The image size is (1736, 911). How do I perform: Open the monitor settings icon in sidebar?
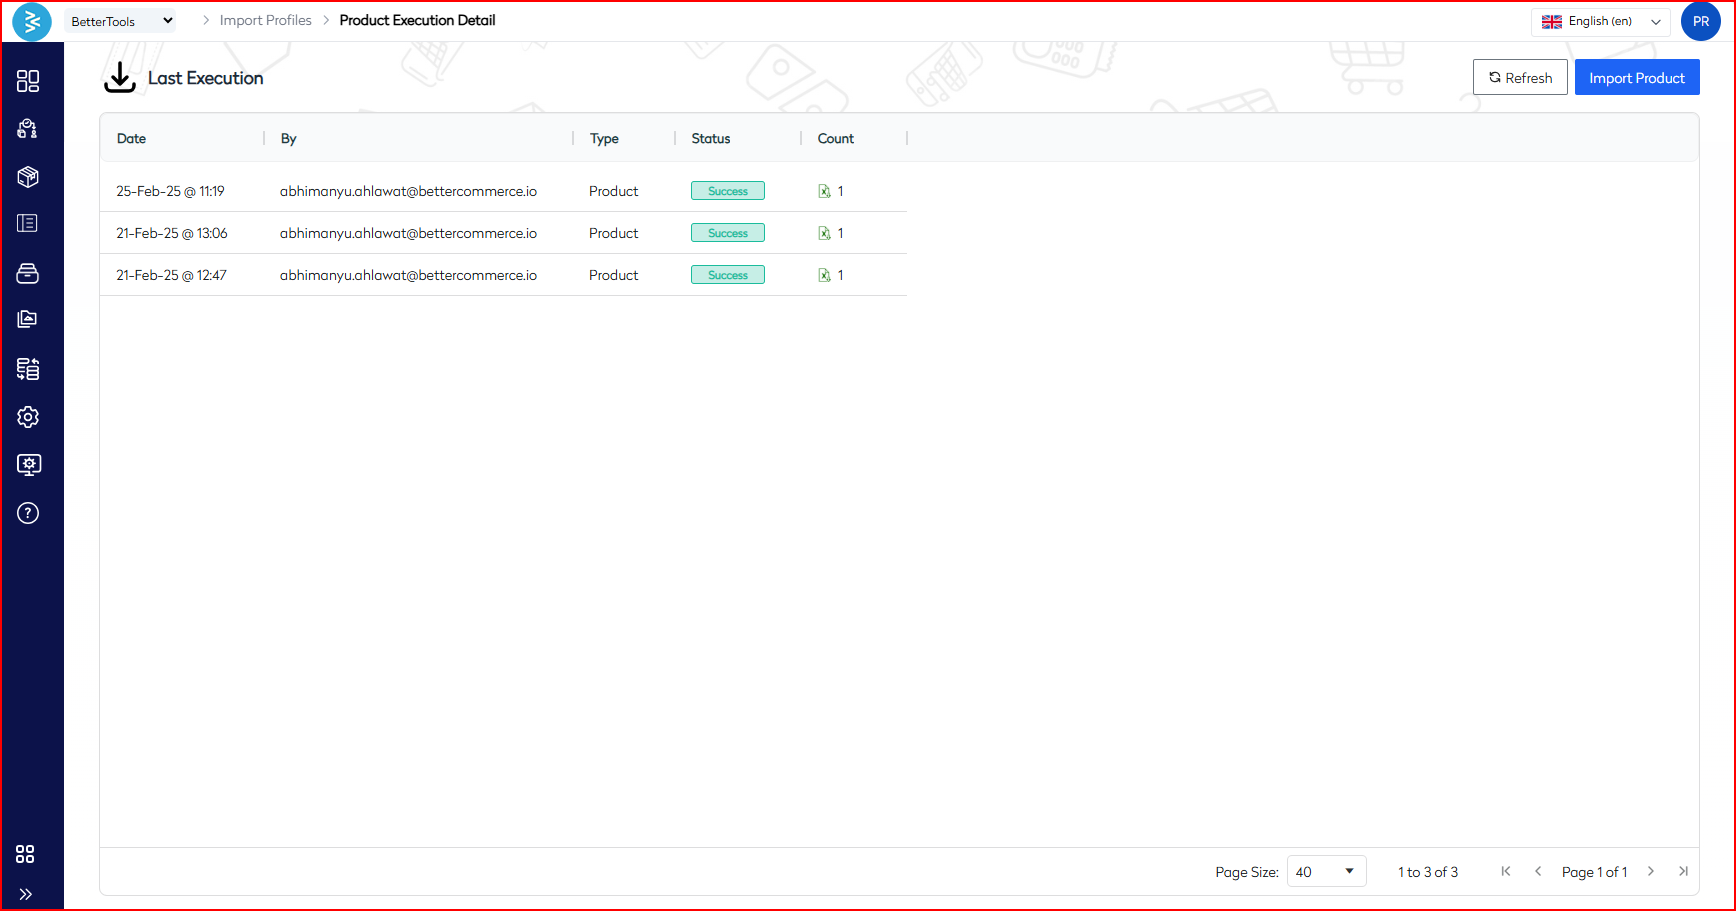[x=28, y=465]
